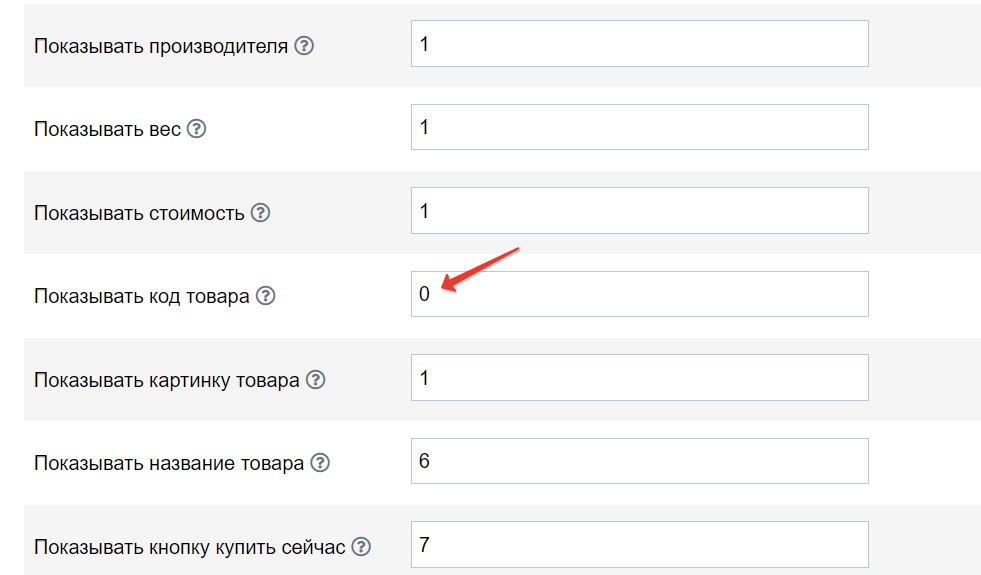Click the Показывать картинку товара label
Viewport: 981px width, 575px height.
point(166,380)
